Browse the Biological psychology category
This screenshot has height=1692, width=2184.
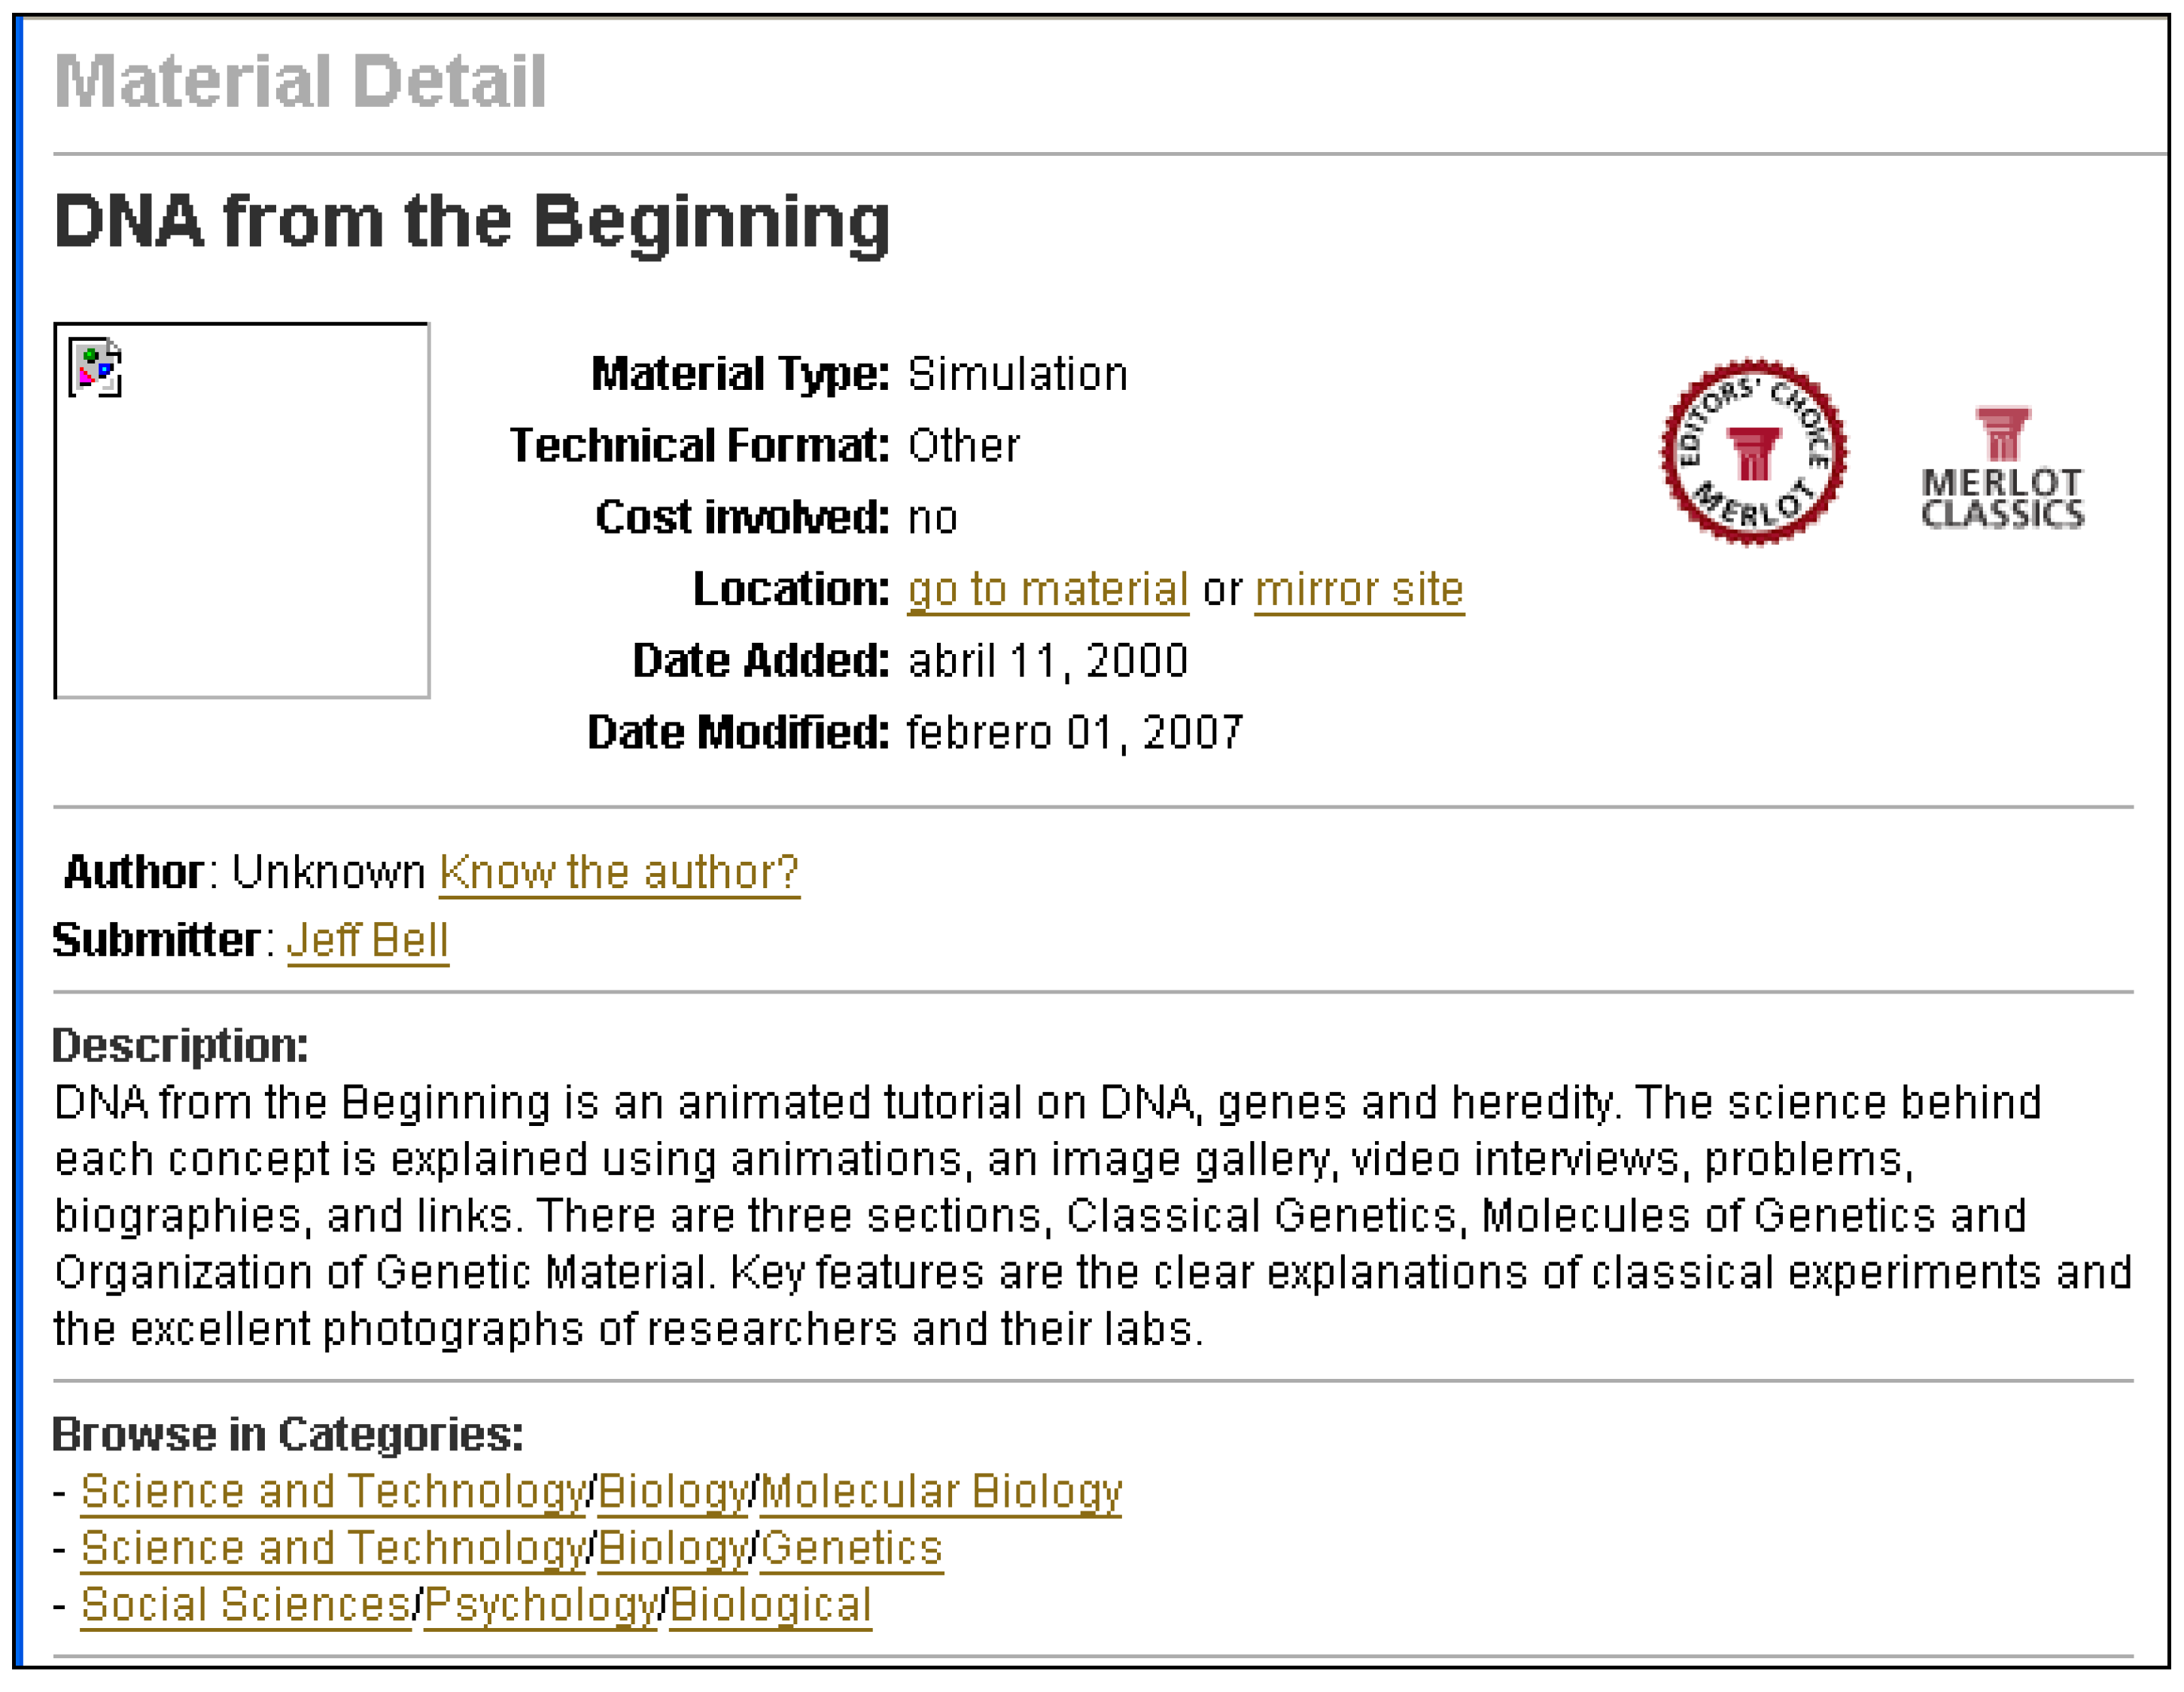[770, 1605]
